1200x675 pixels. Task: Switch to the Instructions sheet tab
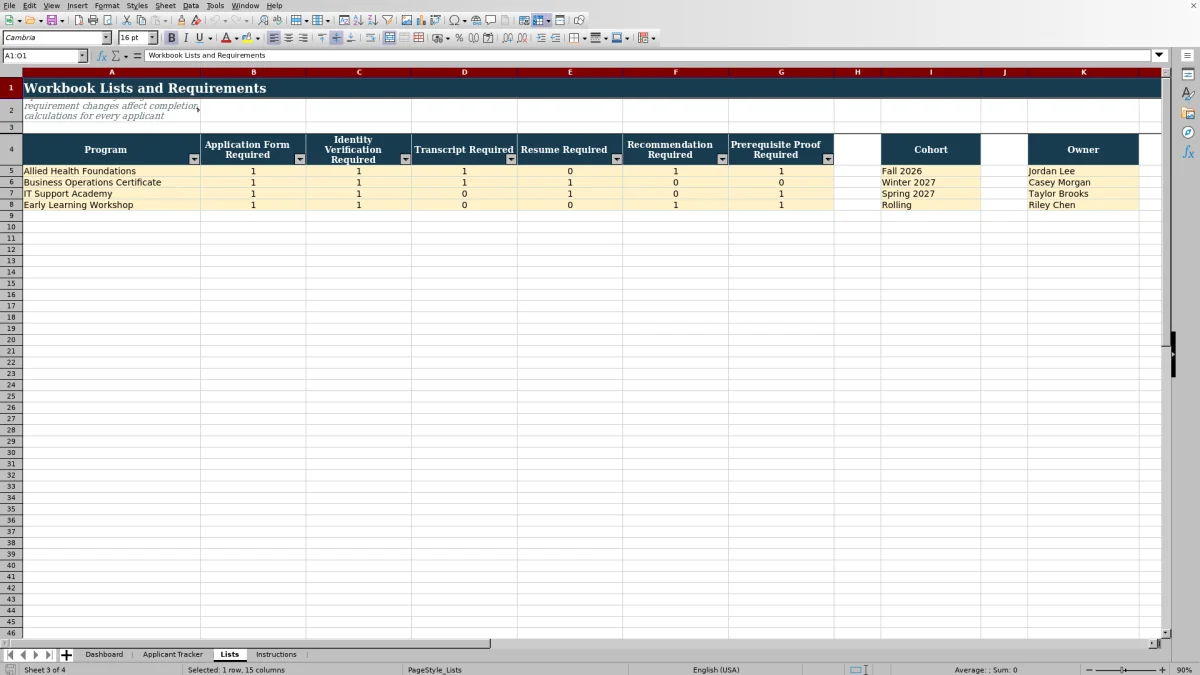pos(276,655)
